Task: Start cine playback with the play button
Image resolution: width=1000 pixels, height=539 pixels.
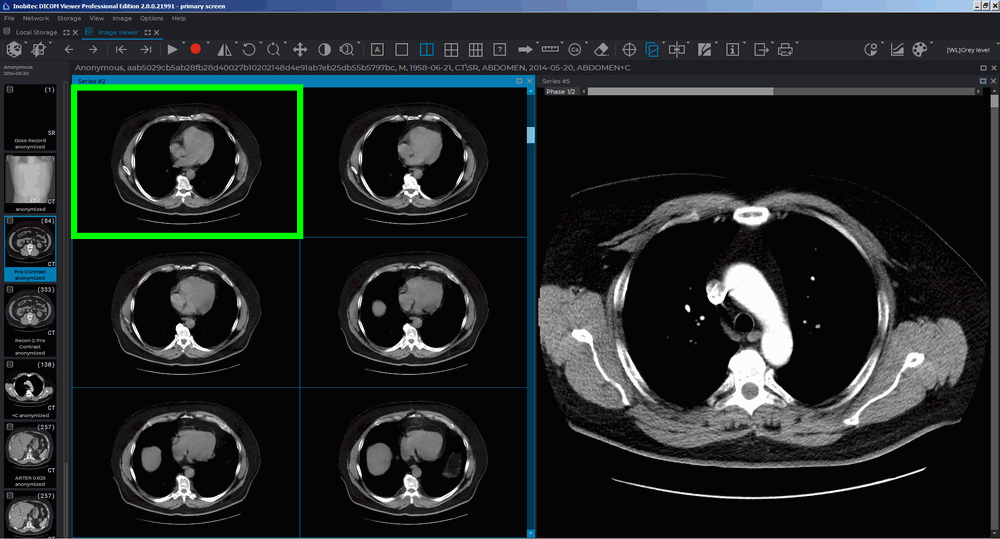Action: (172, 49)
